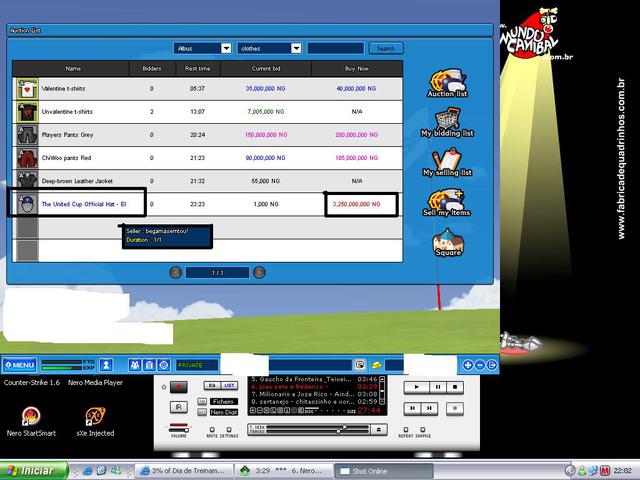Select the ChiWoo pants Red icon
Screen dimensions: 640x480
tap(27, 158)
